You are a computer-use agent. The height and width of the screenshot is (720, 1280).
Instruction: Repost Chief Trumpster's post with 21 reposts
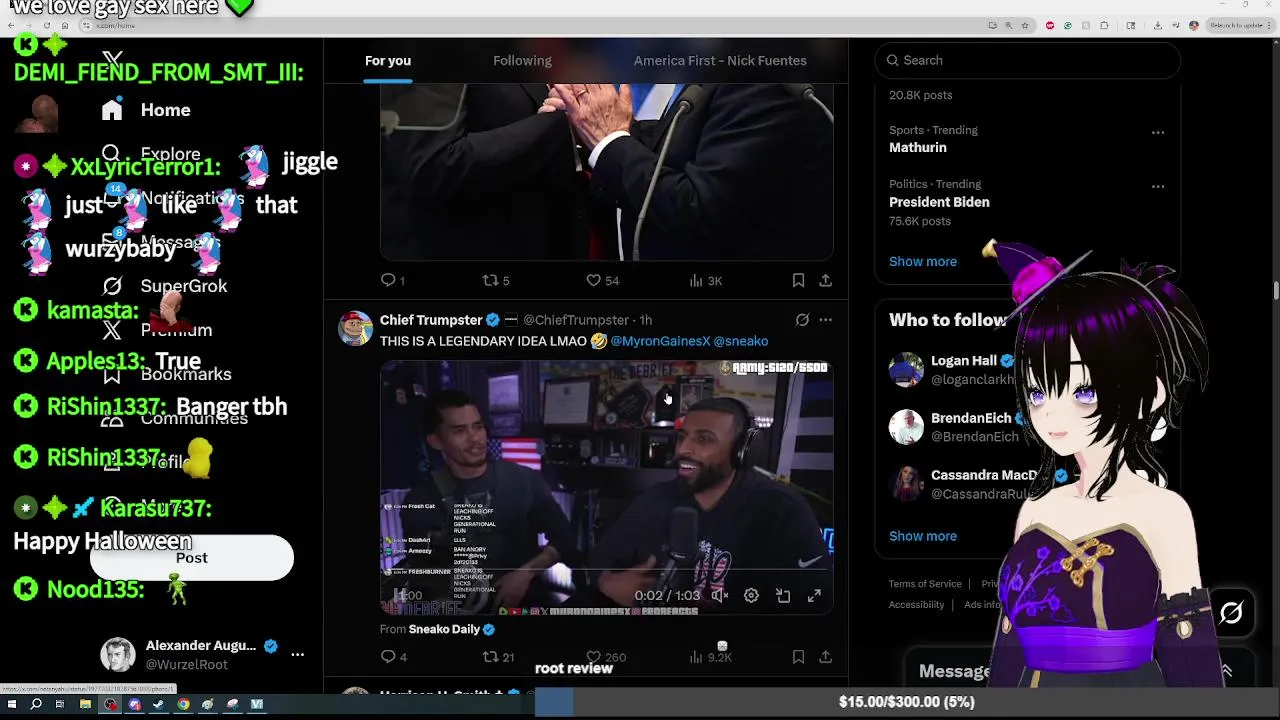[498, 657]
